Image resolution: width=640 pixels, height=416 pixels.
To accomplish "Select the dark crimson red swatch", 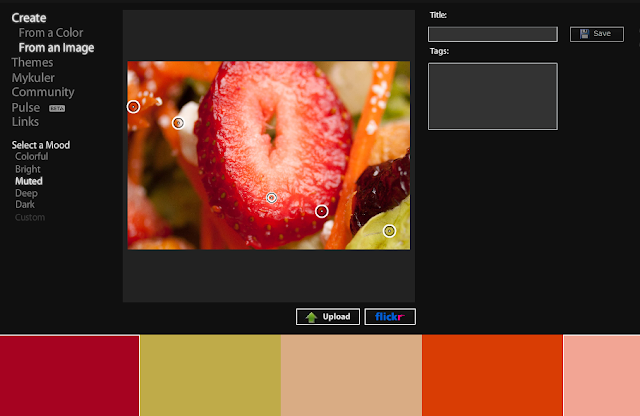I will (70, 376).
